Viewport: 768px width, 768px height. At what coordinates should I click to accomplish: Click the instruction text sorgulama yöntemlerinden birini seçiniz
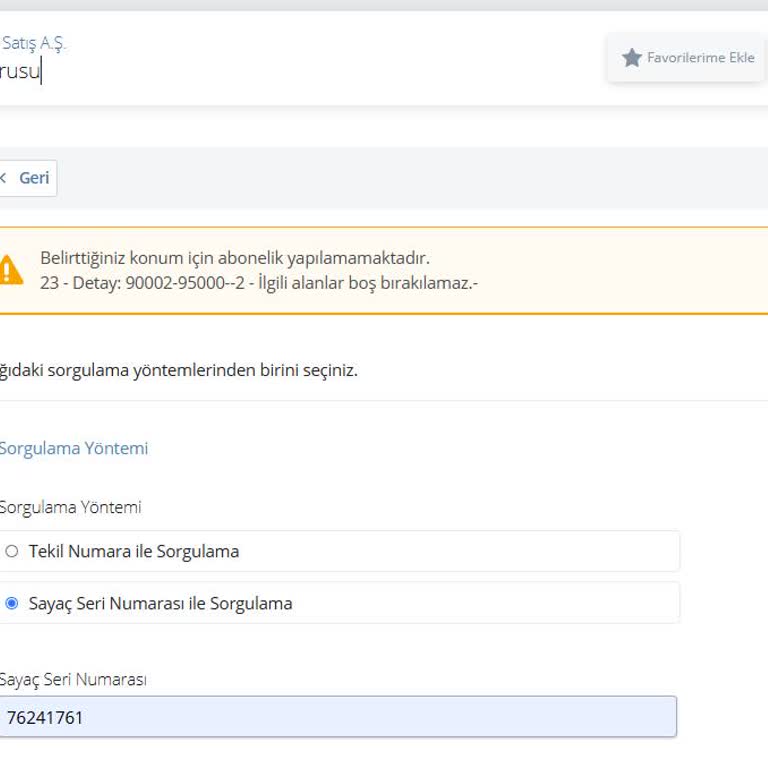pos(179,370)
